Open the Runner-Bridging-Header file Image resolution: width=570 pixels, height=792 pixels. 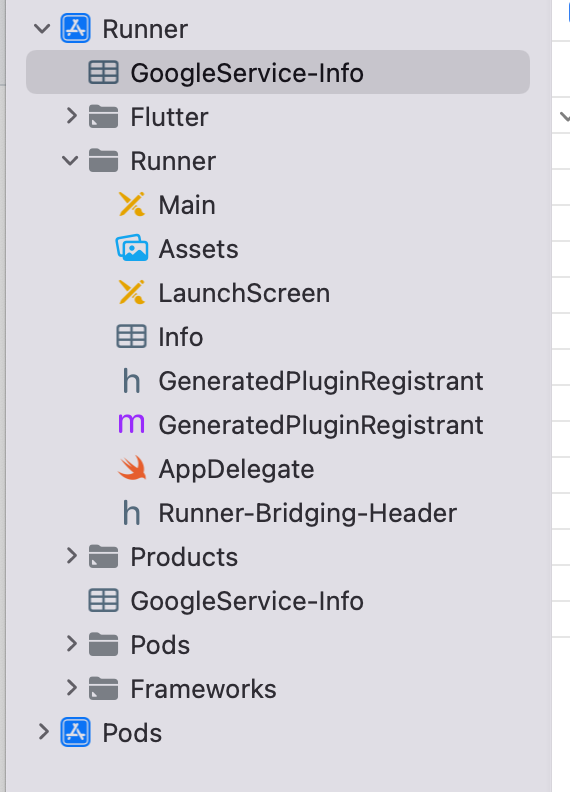[x=308, y=514]
